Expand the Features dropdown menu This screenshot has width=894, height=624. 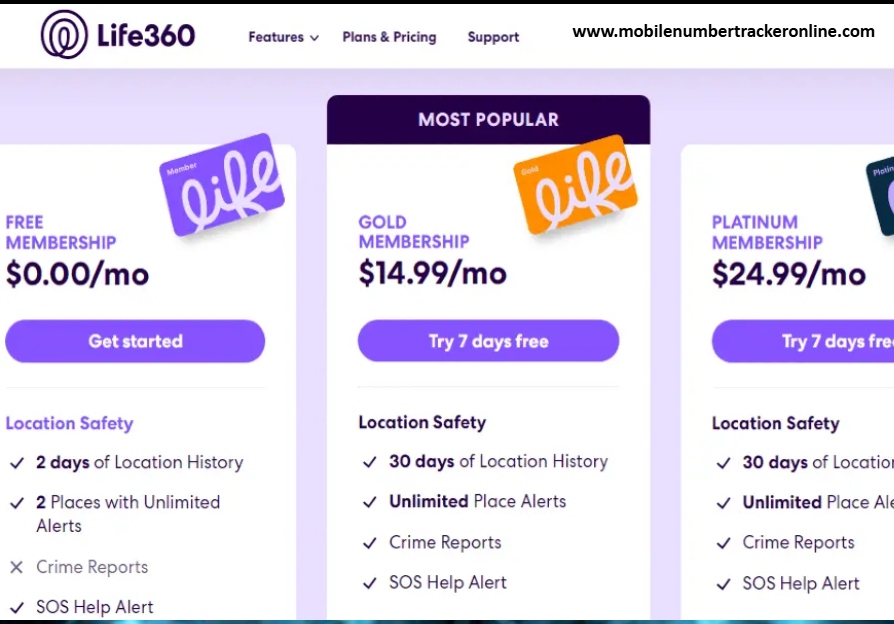point(276,37)
